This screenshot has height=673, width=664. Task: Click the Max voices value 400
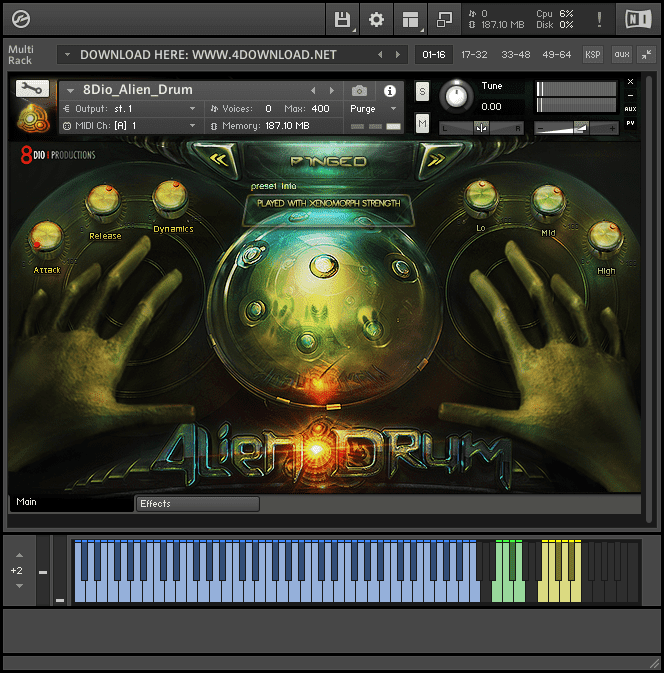pos(321,109)
